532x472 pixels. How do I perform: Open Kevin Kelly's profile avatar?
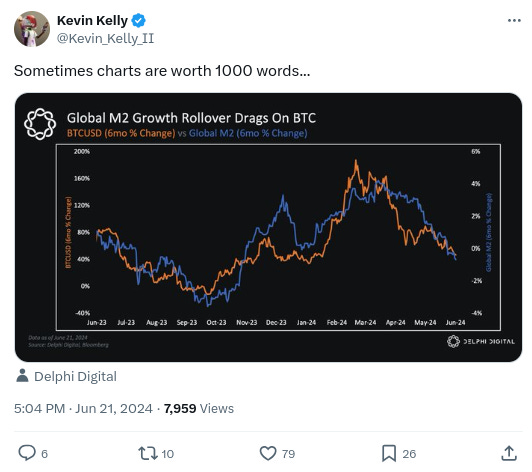click(x=32, y=29)
